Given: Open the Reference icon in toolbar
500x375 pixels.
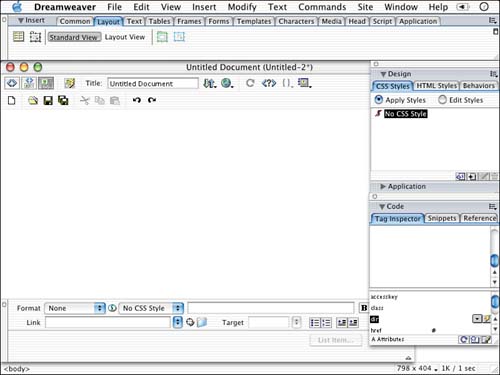Looking at the screenshot, I should click(269, 83).
